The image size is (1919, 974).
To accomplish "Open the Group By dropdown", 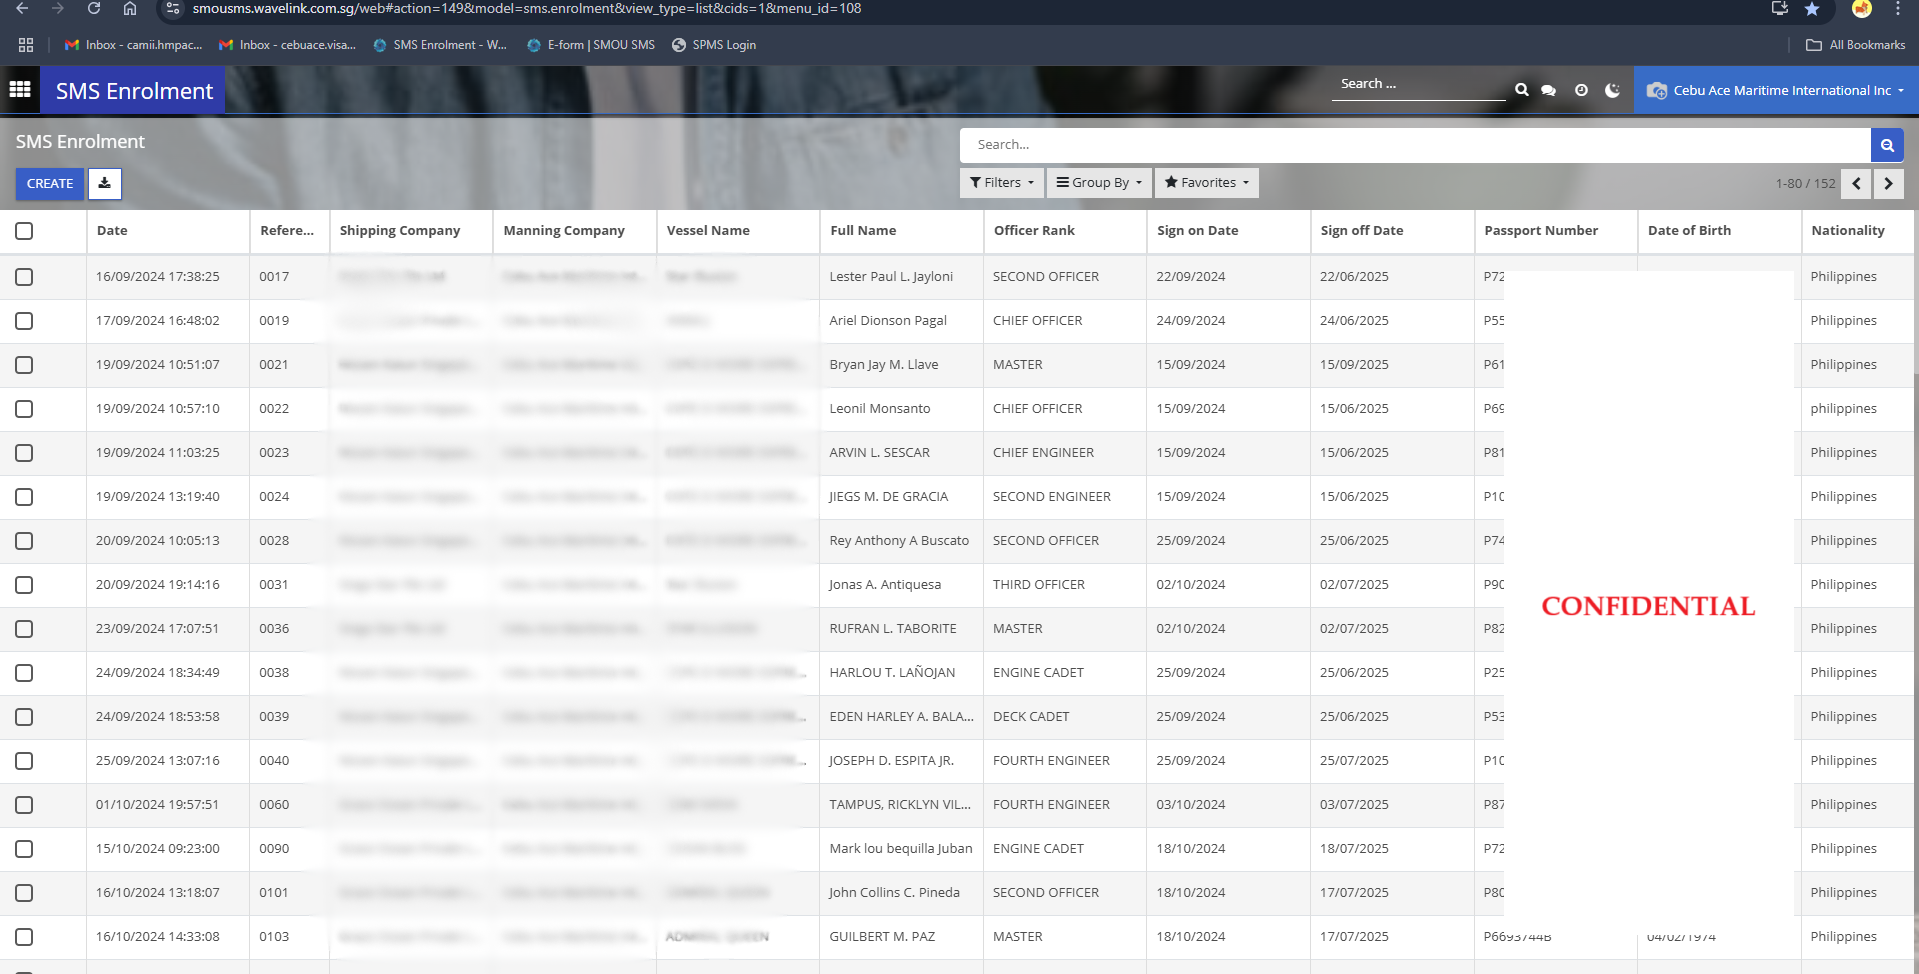I will pos(1099,183).
